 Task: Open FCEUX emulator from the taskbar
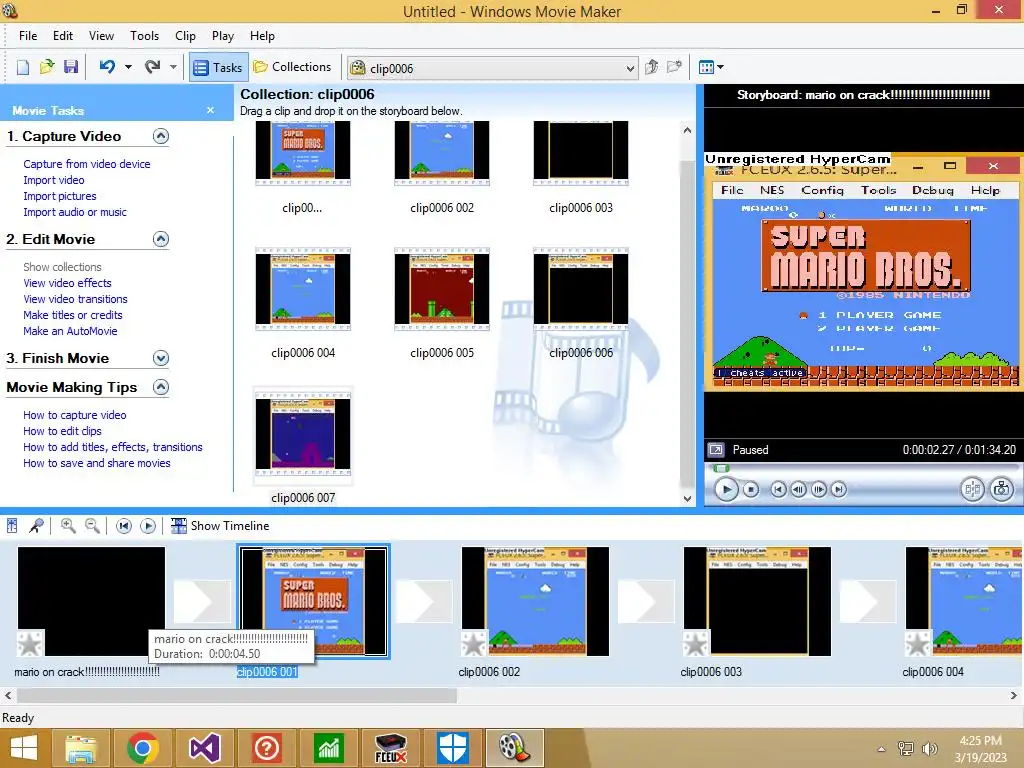tap(390, 748)
